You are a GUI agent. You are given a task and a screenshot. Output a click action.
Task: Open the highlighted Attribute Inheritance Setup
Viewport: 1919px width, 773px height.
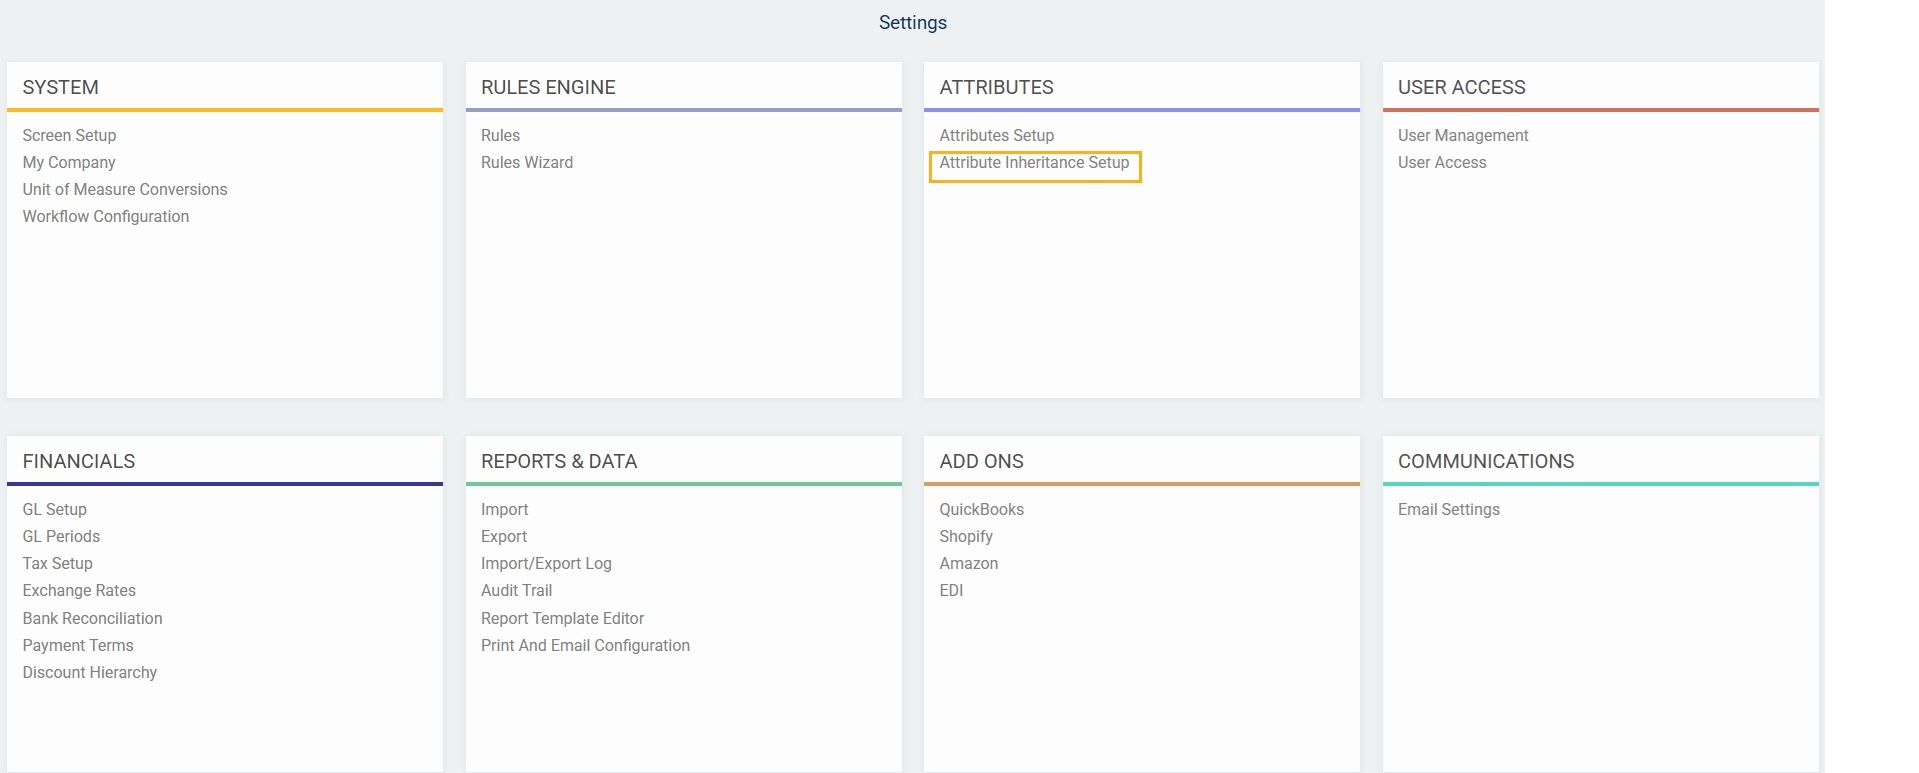(1034, 163)
